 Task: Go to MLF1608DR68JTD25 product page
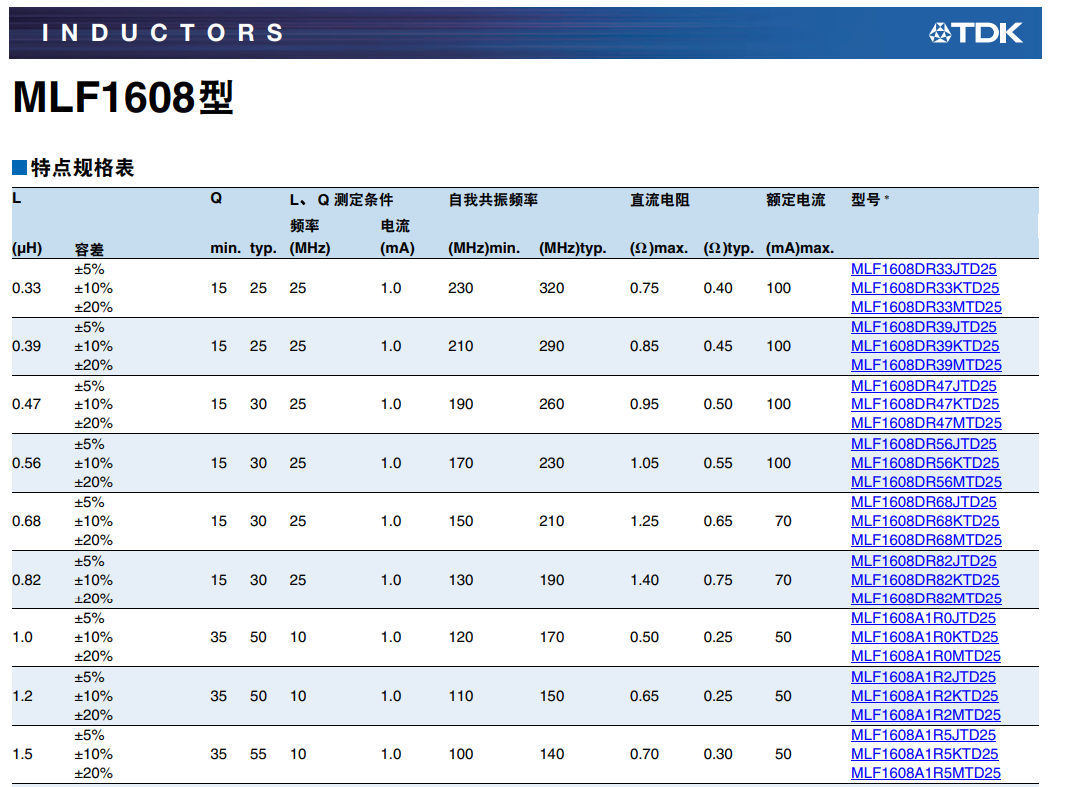point(924,502)
